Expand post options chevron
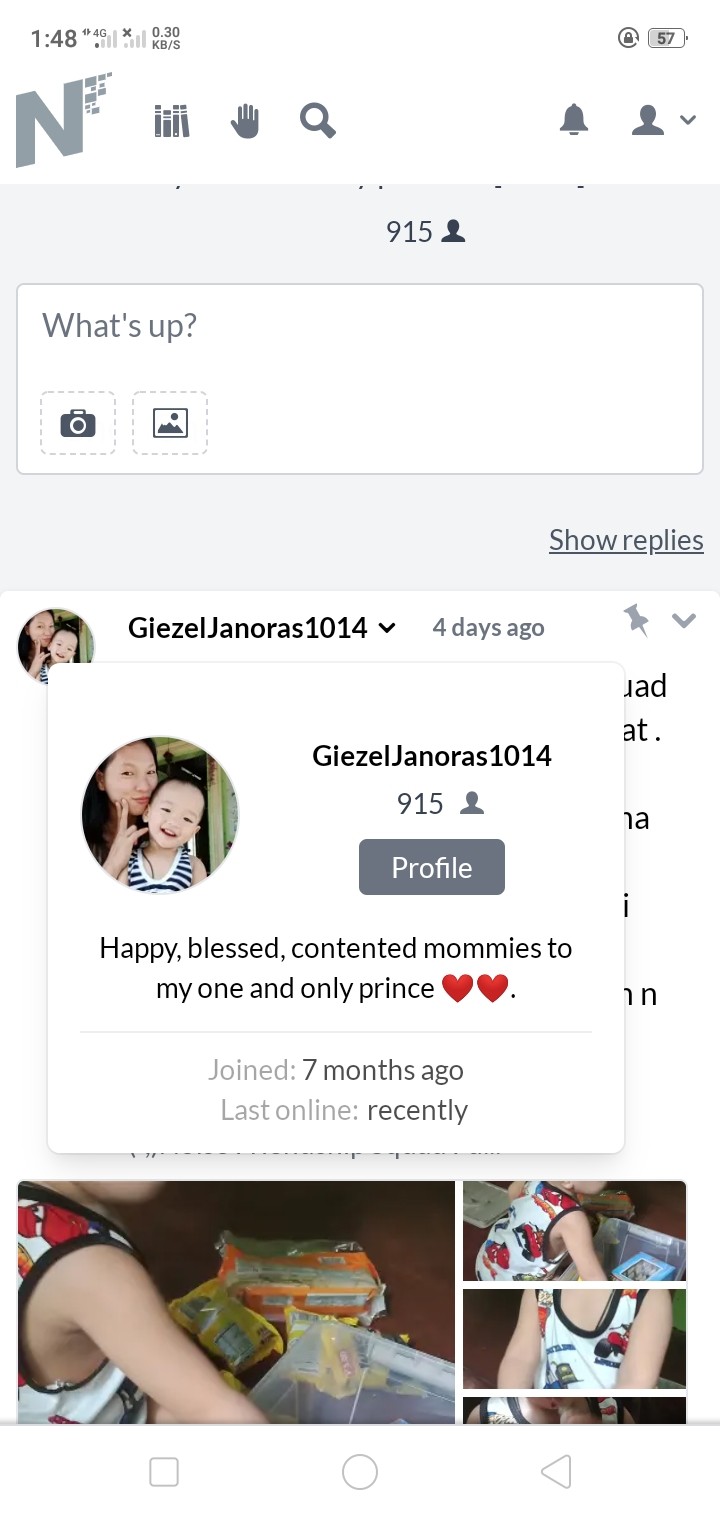This screenshot has width=720, height=1520. click(x=684, y=620)
